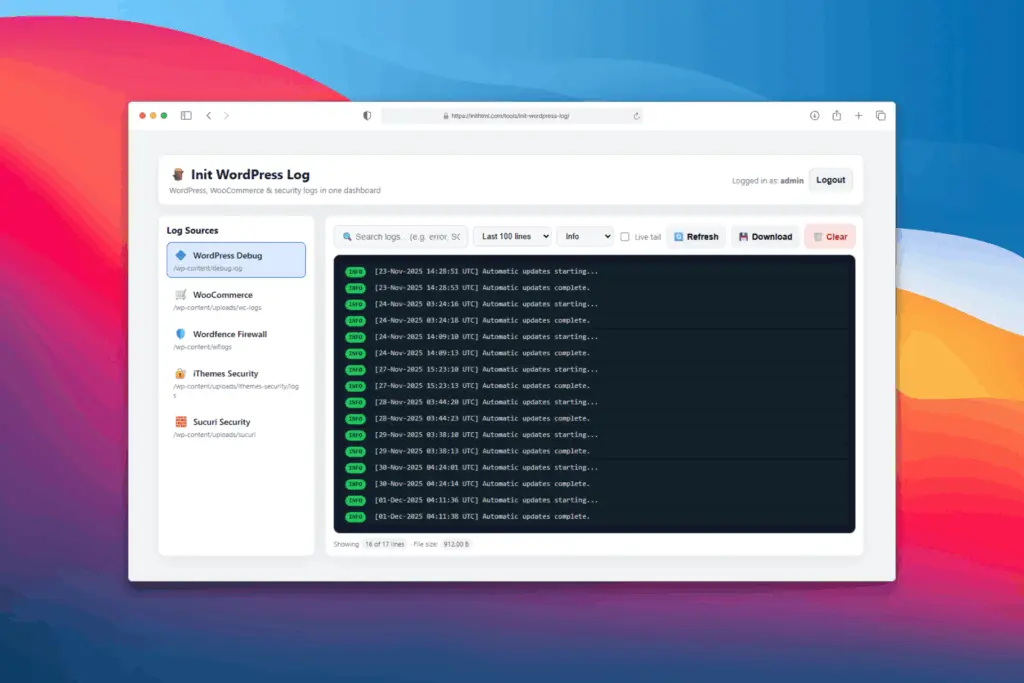Viewport: 1024px width, 683px height.
Task: Reload the page from address bar icon
Action: pyautogui.click(x=637, y=116)
